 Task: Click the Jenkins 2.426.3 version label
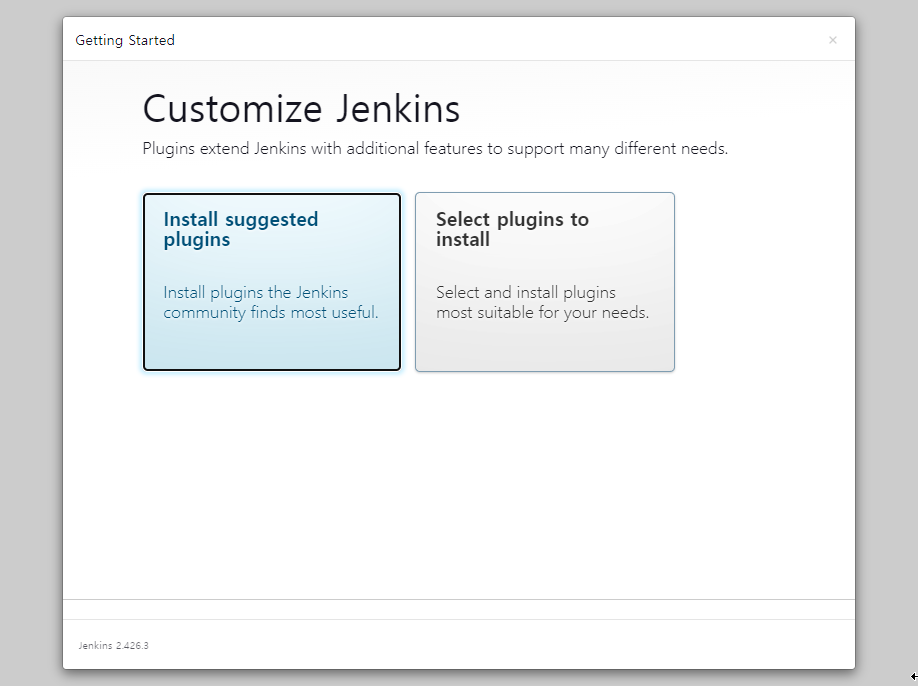point(114,646)
